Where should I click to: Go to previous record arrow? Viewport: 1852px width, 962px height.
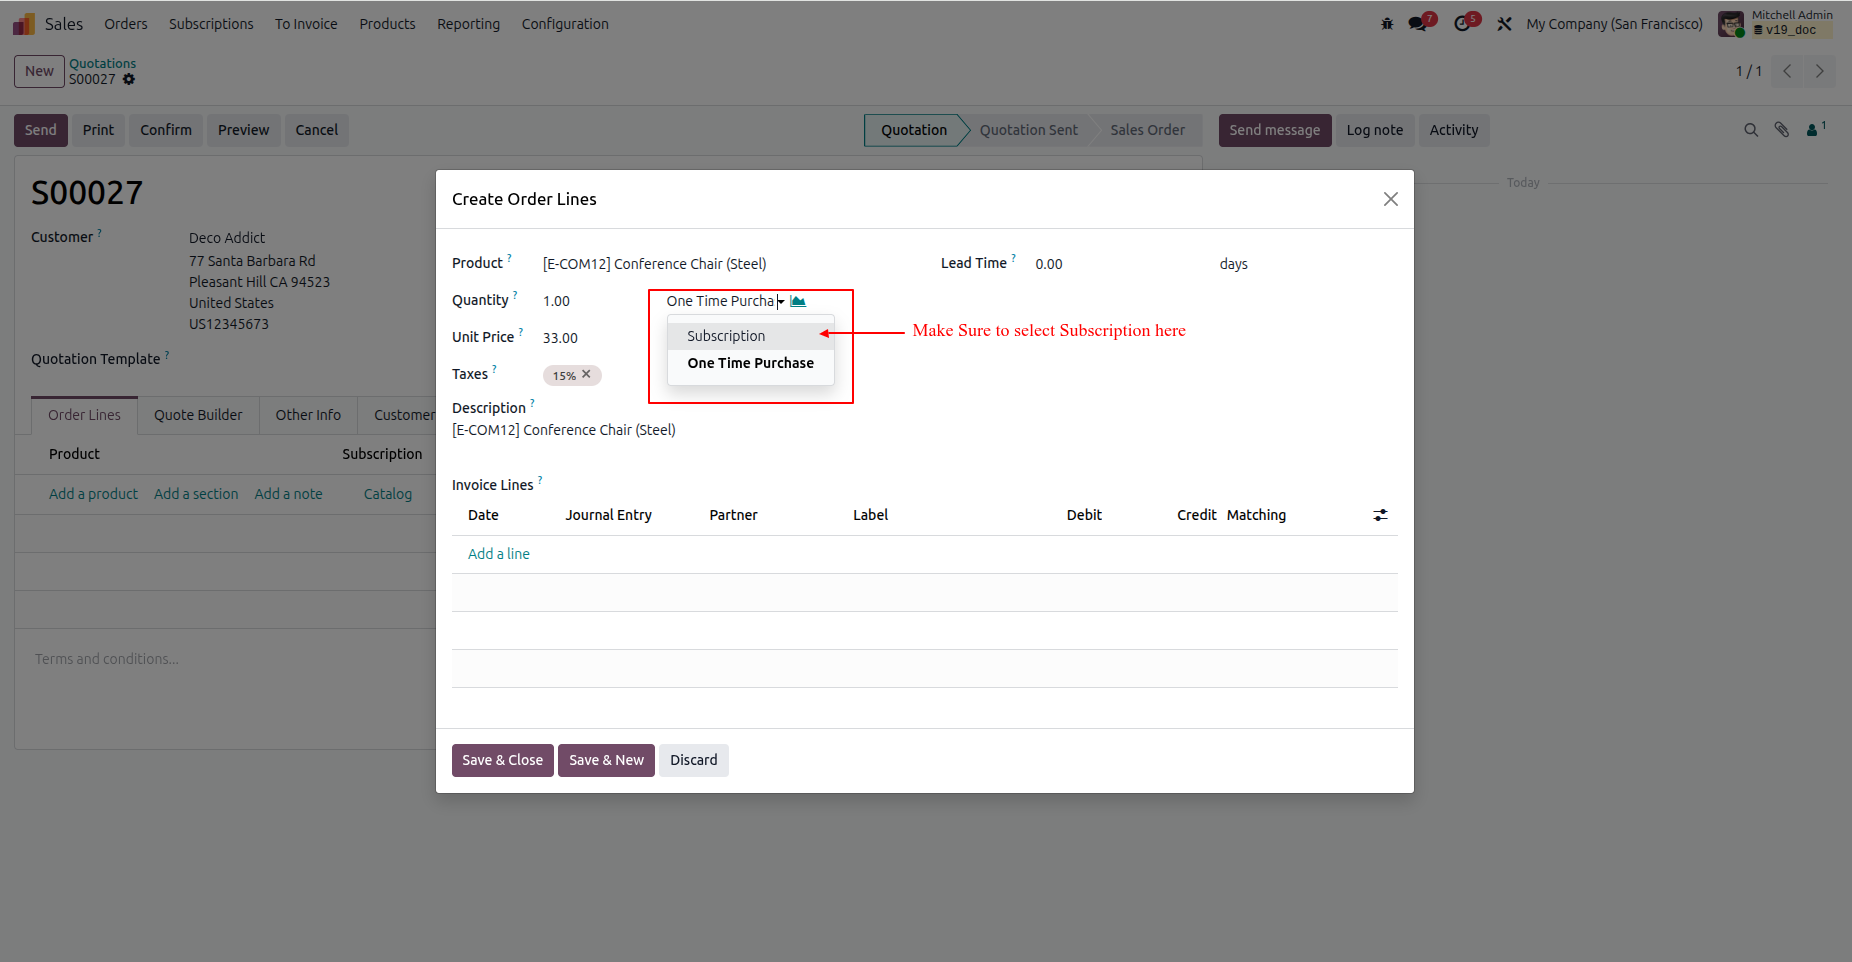click(x=1787, y=71)
